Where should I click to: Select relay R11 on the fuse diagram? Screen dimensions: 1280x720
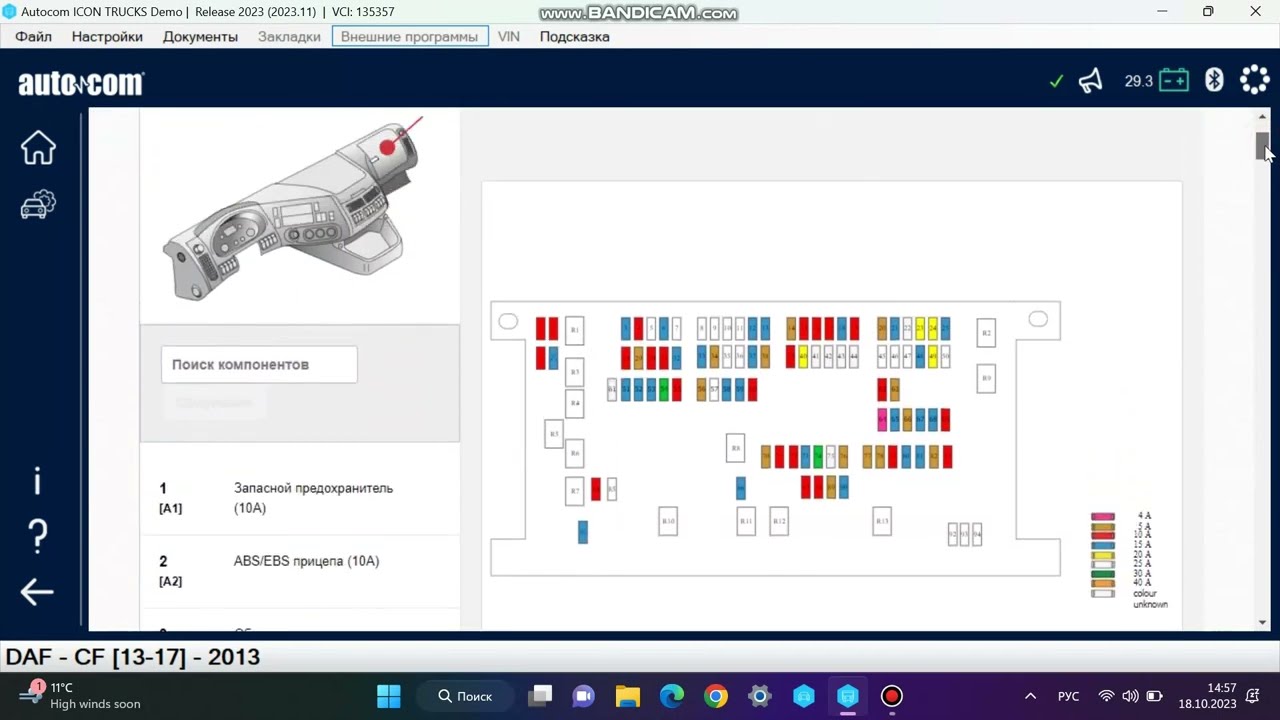pos(746,521)
